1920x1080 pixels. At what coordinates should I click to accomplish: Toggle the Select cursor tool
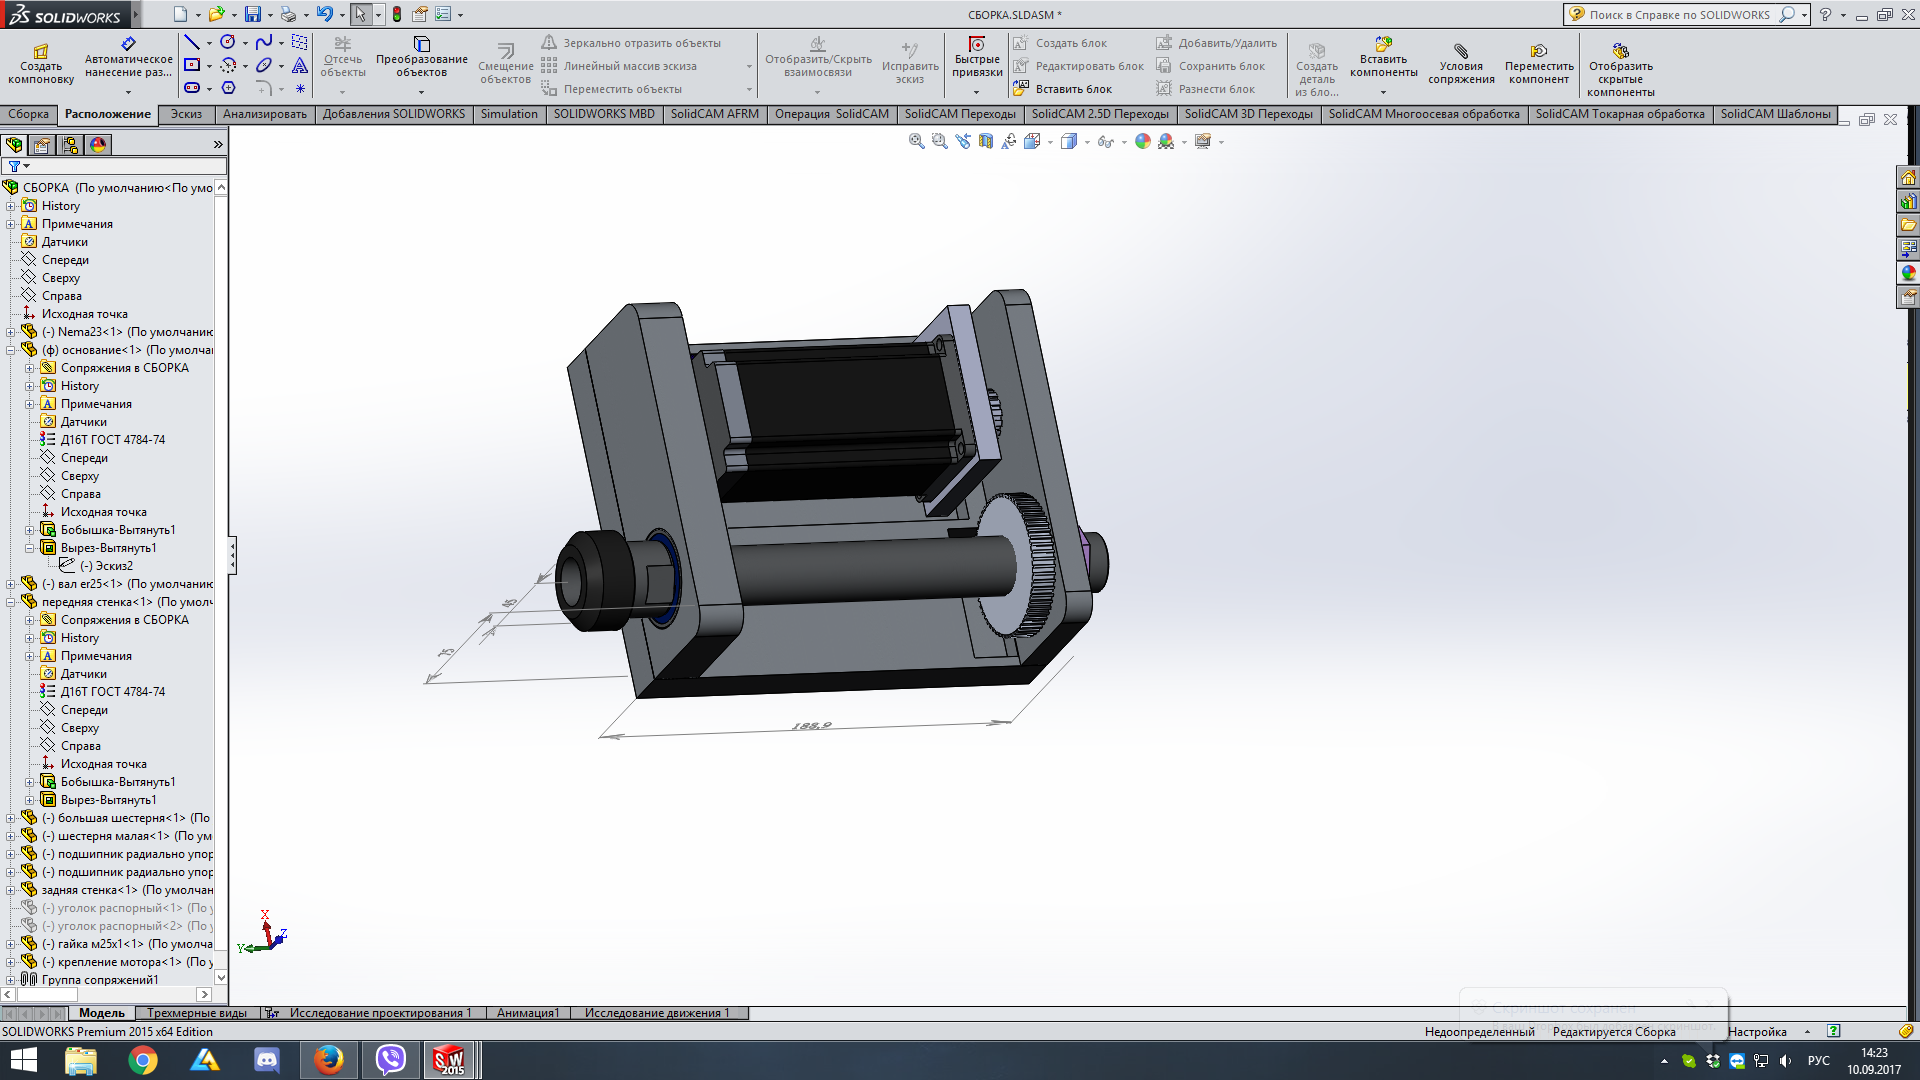(360, 15)
